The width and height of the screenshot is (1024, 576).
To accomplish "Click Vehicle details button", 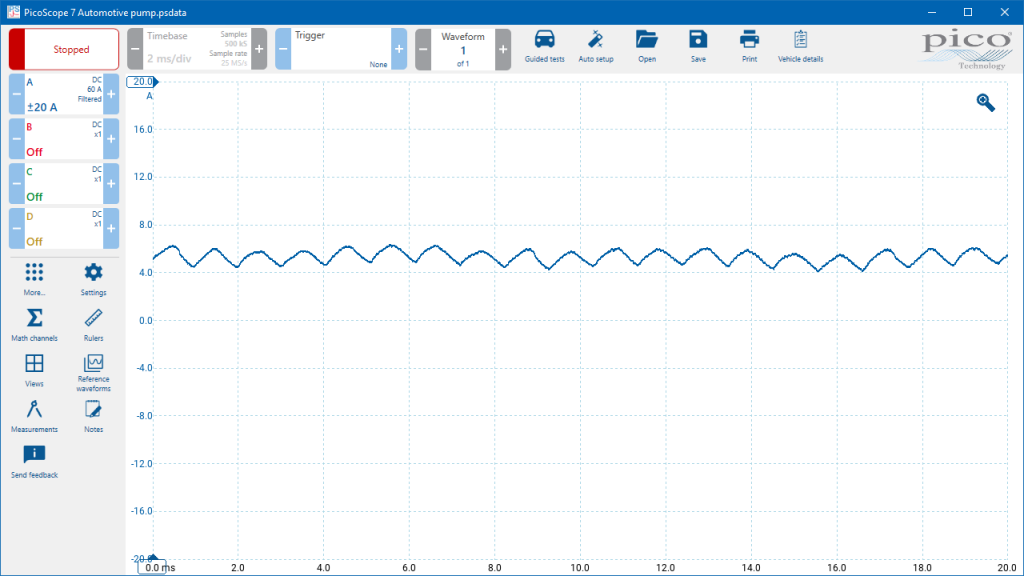I will click(x=800, y=46).
